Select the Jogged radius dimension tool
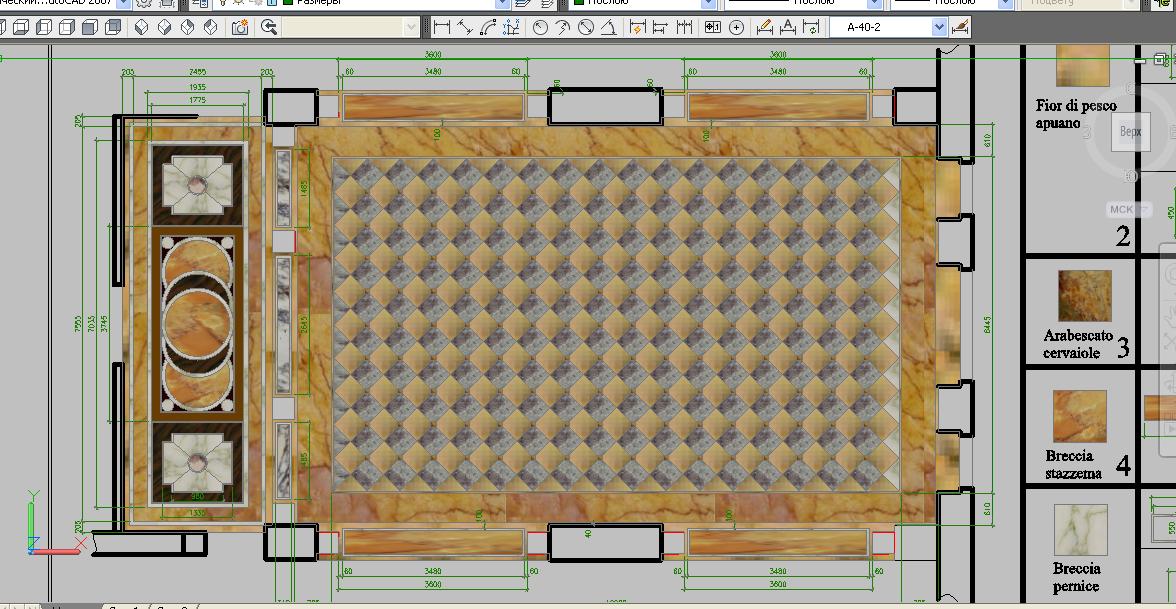Image resolution: width=1176 pixels, height=609 pixels. point(563,28)
